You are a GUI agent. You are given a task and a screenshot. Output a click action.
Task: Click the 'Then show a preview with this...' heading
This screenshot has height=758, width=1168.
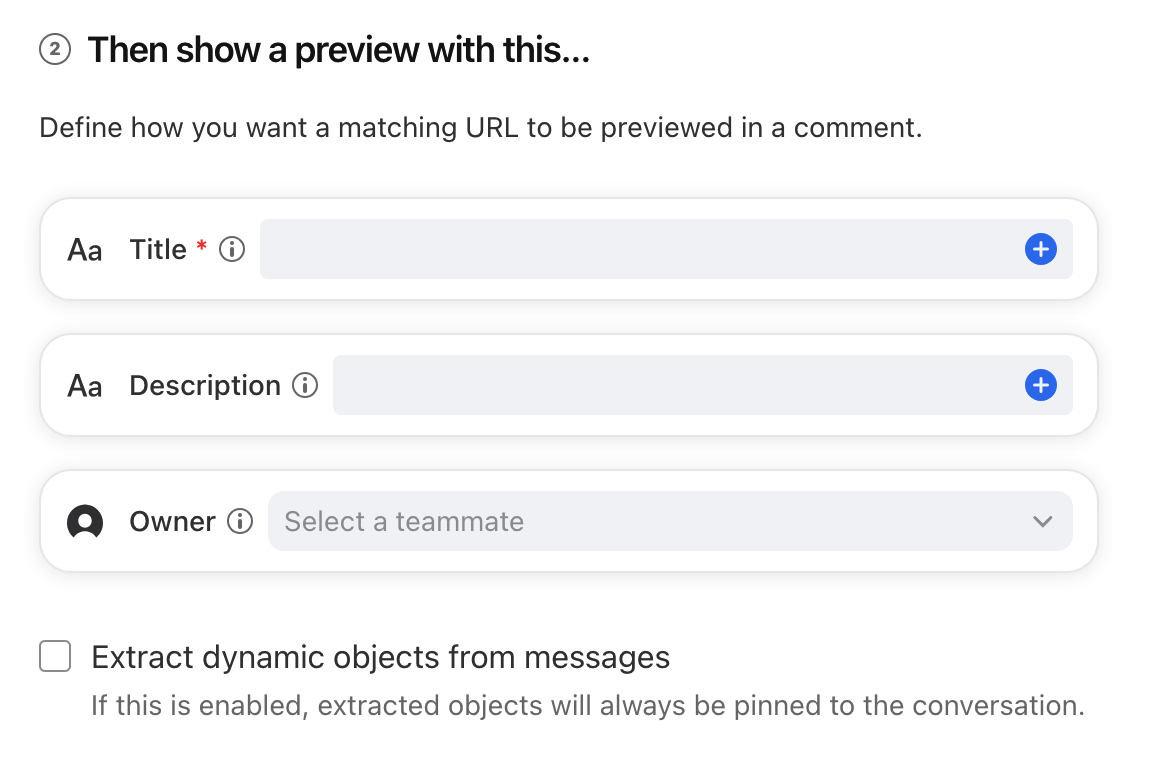(x=339, y=51)
